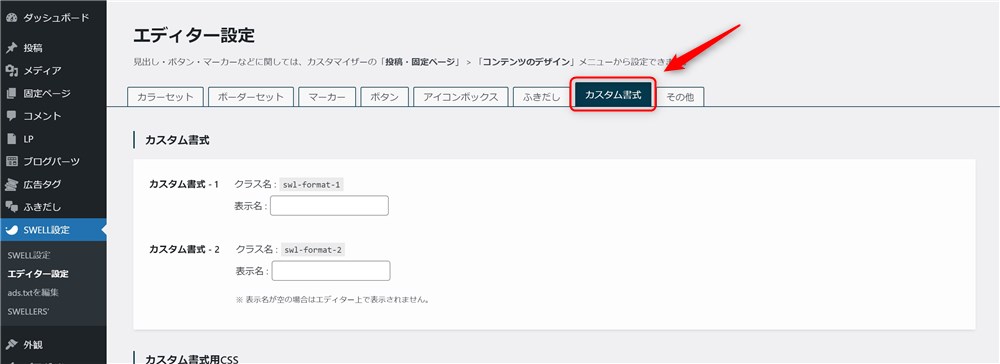This screenshot has height=364, width=1000.
Task: Switch to the カラーセット tab
Action: (x=165, y=97)
